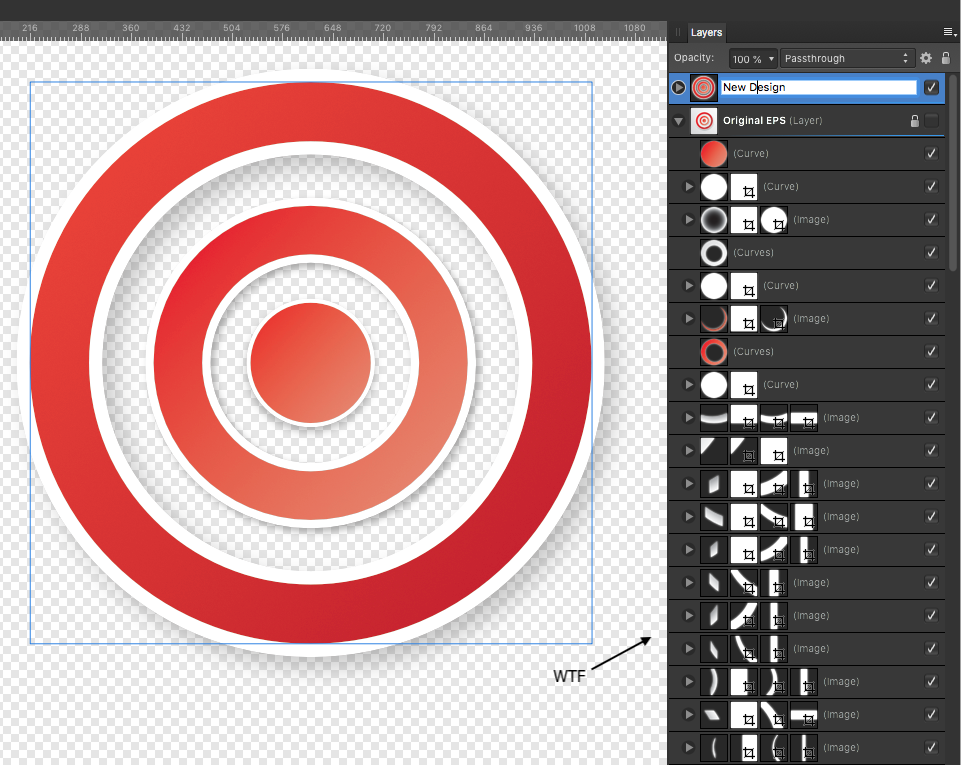Expand the (Curve) row below red gradient Curve

pyautogui.click(x=689, y=186)
